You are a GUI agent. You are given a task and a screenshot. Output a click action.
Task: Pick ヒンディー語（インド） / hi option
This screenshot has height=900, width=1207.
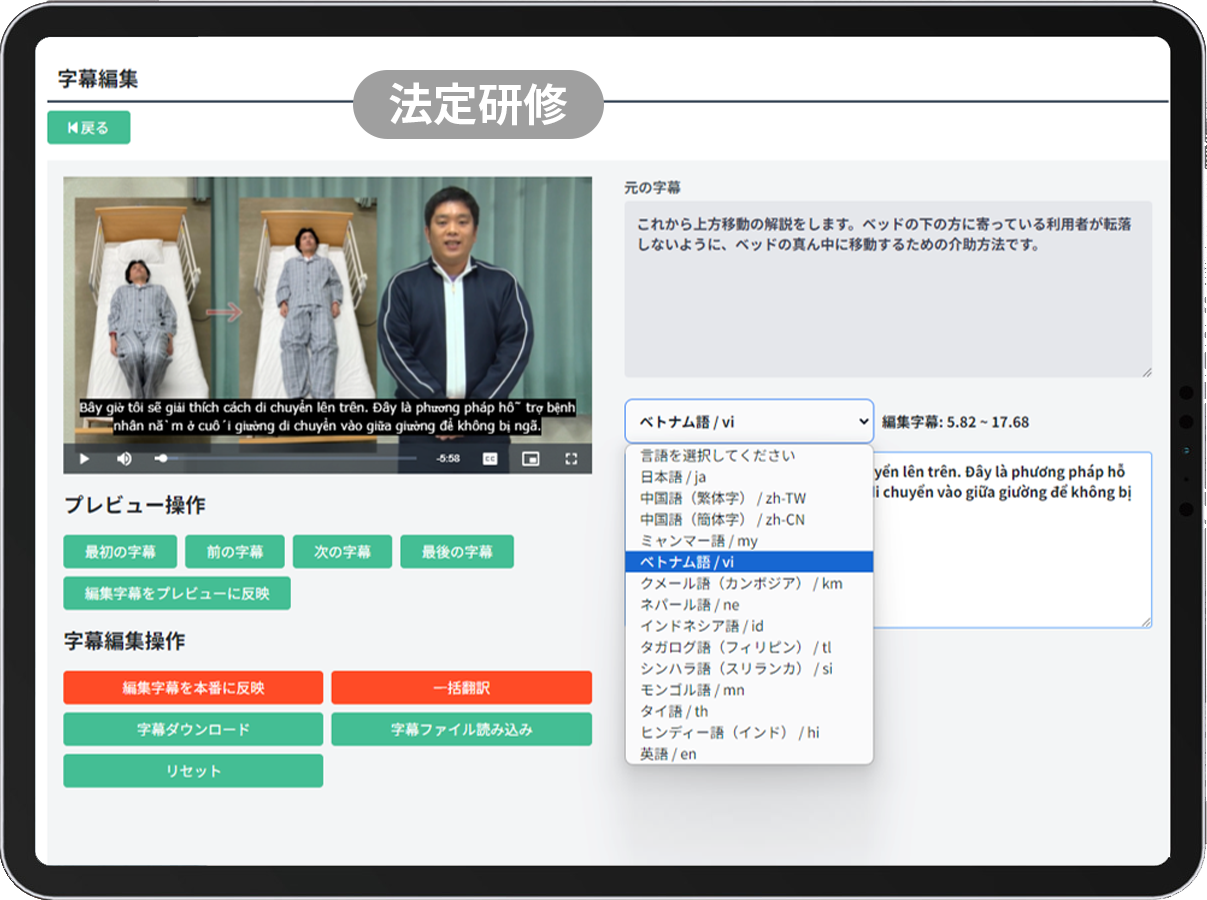pyautogui.click(x=749, y=733)
